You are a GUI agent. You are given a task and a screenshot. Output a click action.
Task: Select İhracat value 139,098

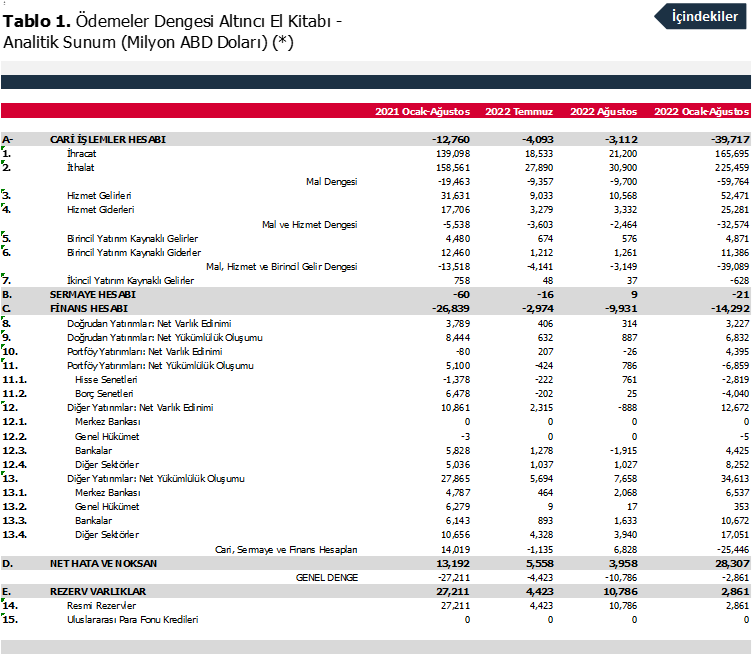(x=453, y=153)
